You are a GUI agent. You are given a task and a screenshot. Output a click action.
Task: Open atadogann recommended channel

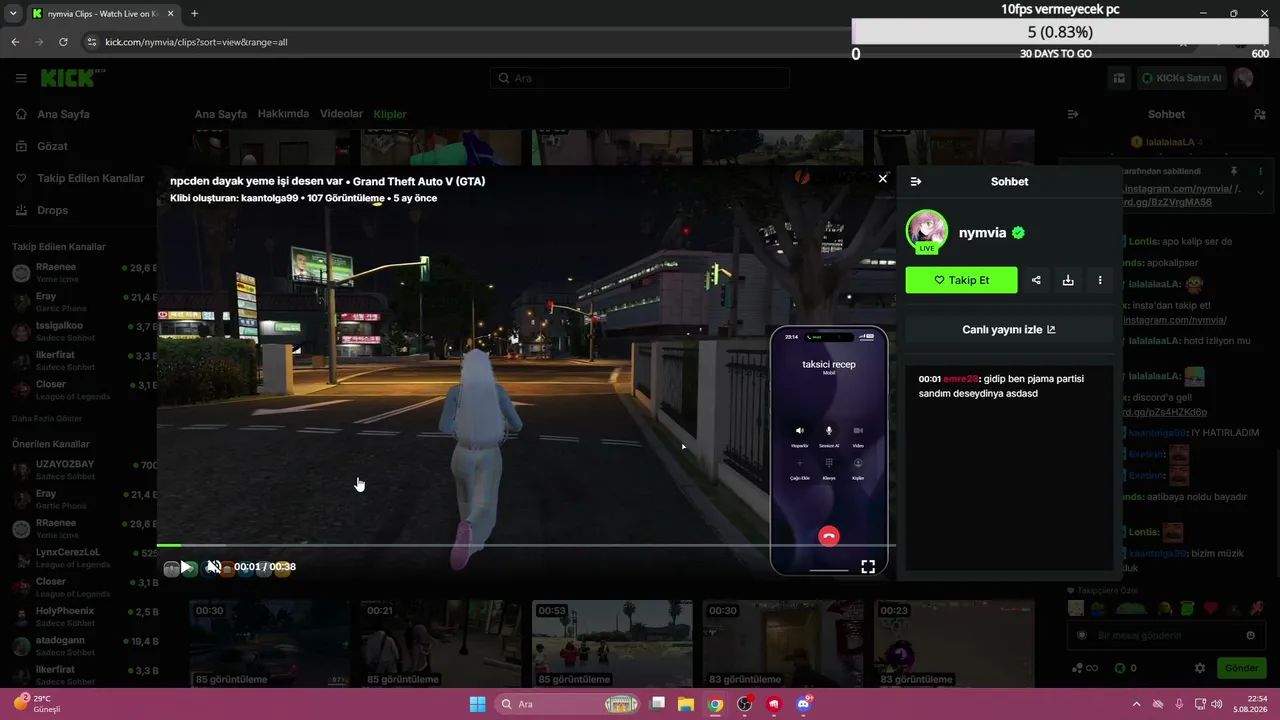pos(84,645)
